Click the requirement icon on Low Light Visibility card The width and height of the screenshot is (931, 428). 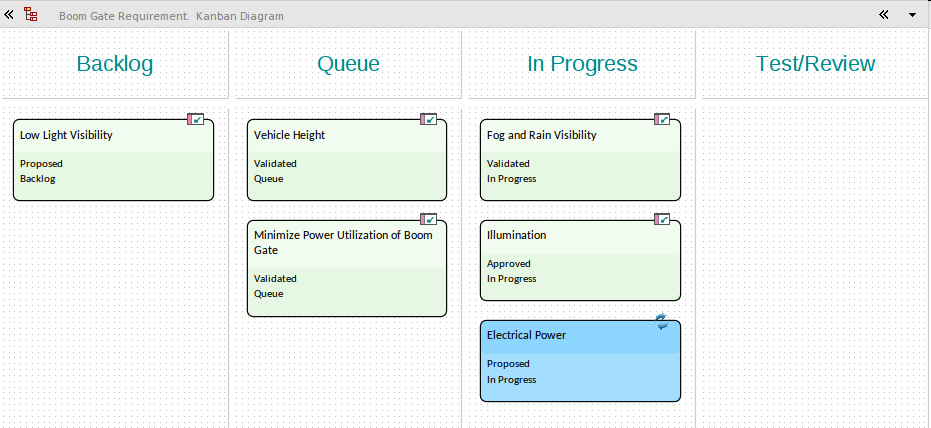195,119
